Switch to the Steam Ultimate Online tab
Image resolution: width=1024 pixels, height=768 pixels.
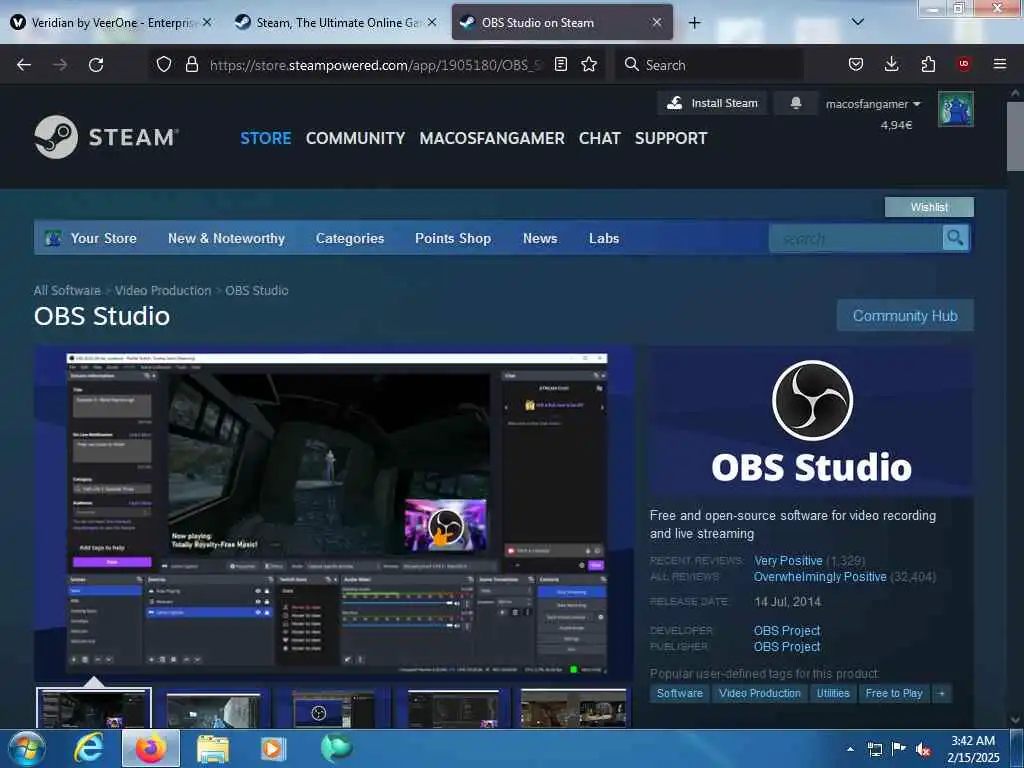click(x=336, y=22)
